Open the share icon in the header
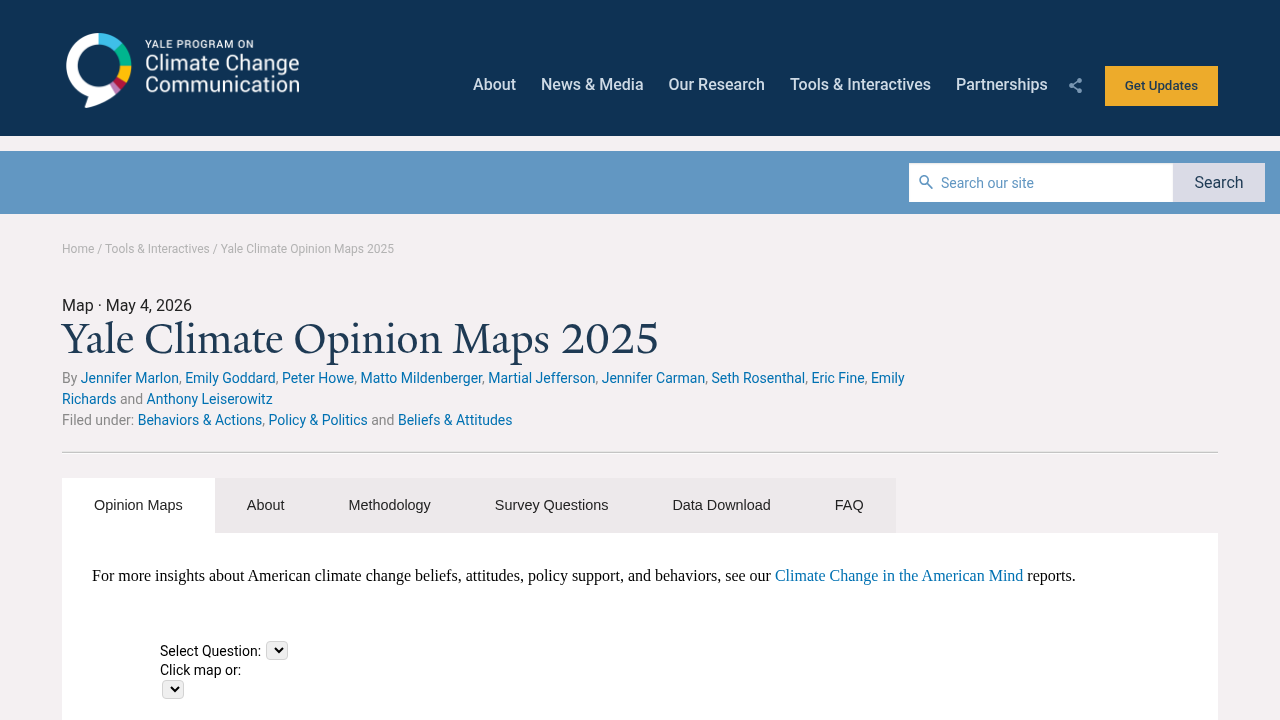The height and width of the screenshot is (720, 1280). 1075,86
